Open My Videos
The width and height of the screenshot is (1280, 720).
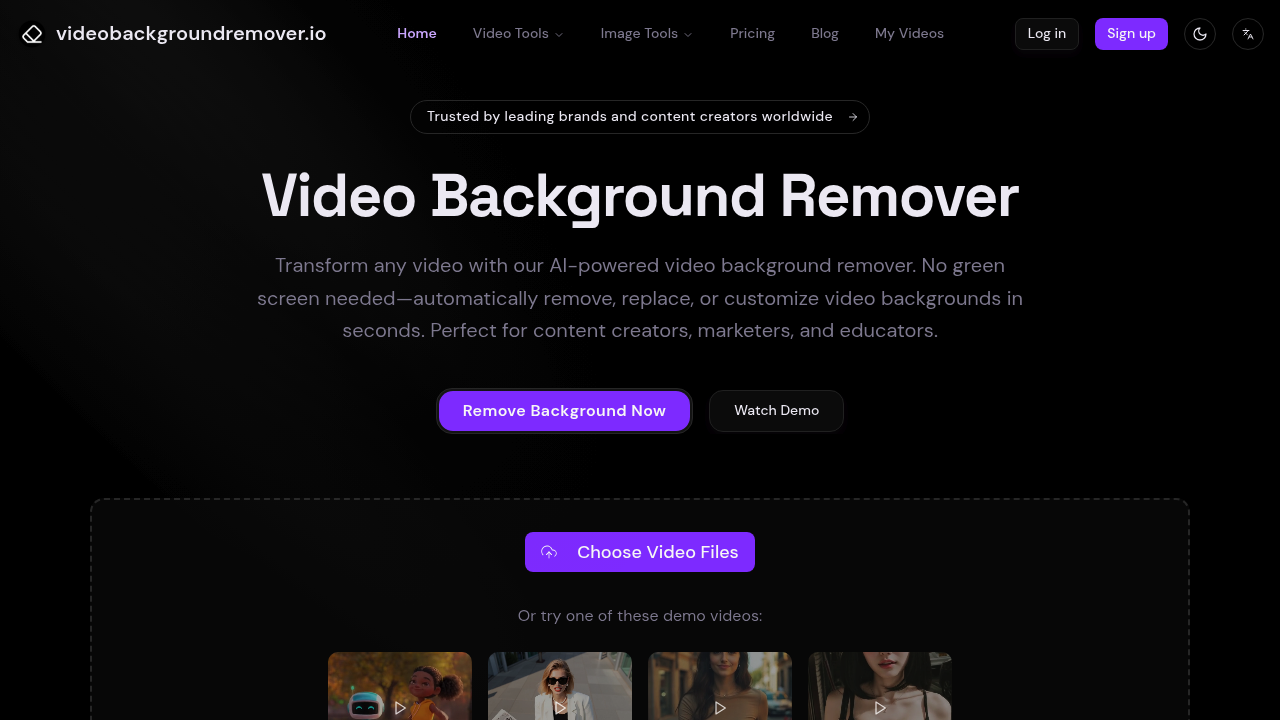[x=909, y=33]
